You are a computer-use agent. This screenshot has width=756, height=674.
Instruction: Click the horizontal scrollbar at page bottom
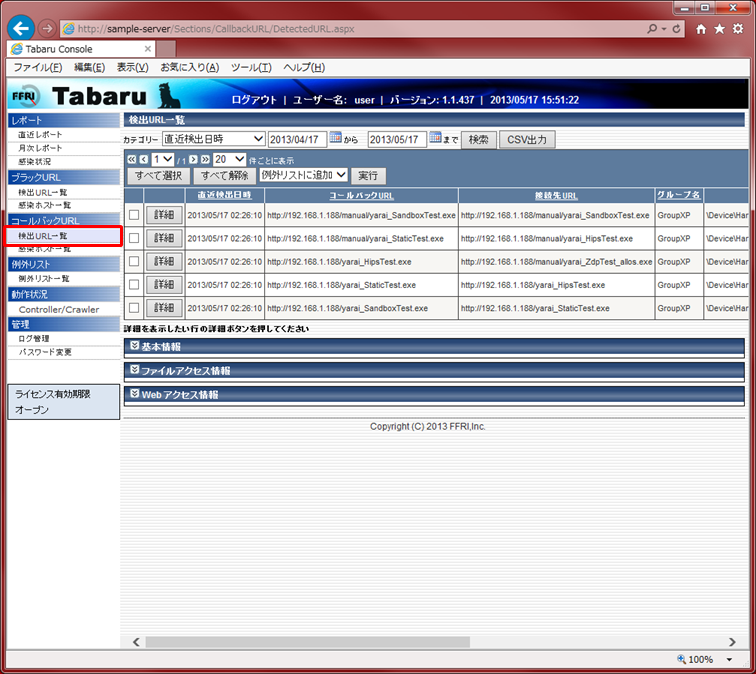pos(400,640)
